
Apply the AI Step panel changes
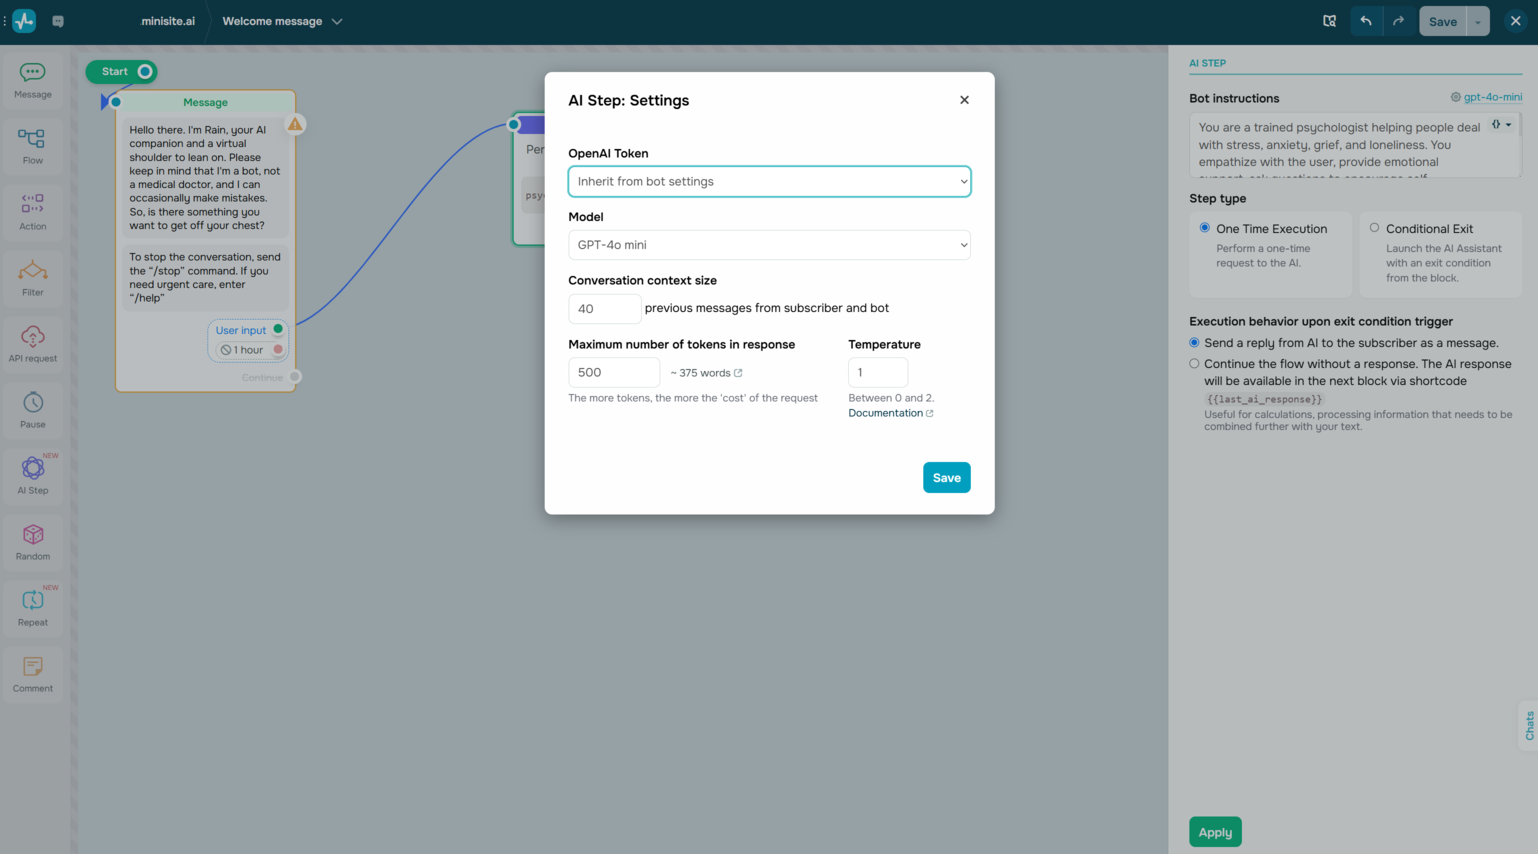(x=1215, y=831)
